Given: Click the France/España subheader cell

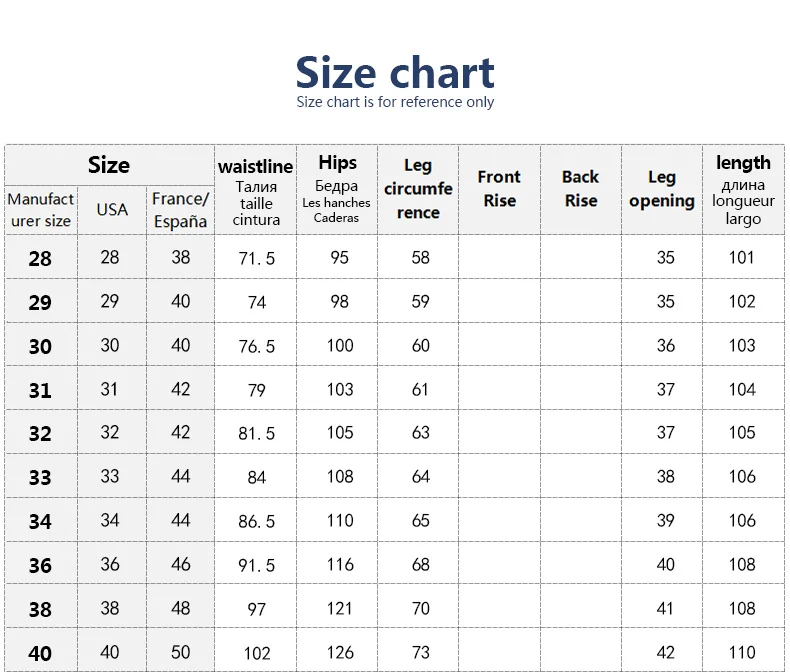Looking at the screenshot, I should tap(180, 210).
